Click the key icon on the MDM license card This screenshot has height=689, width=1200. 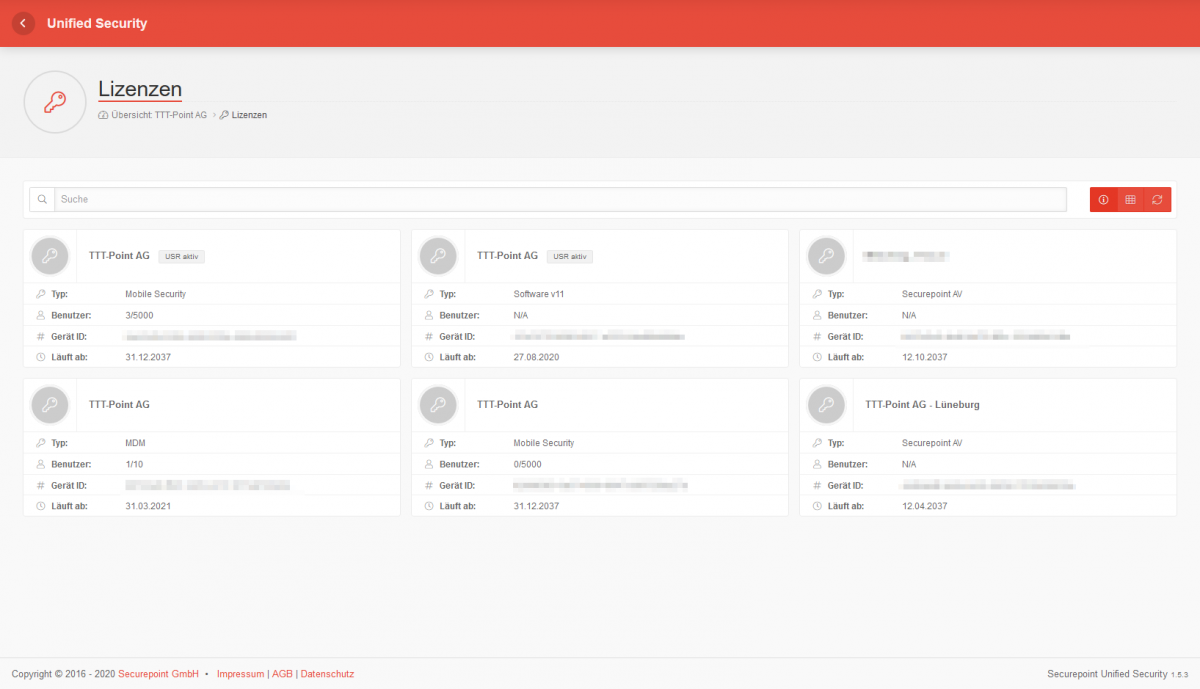click(x=50, y=404)
